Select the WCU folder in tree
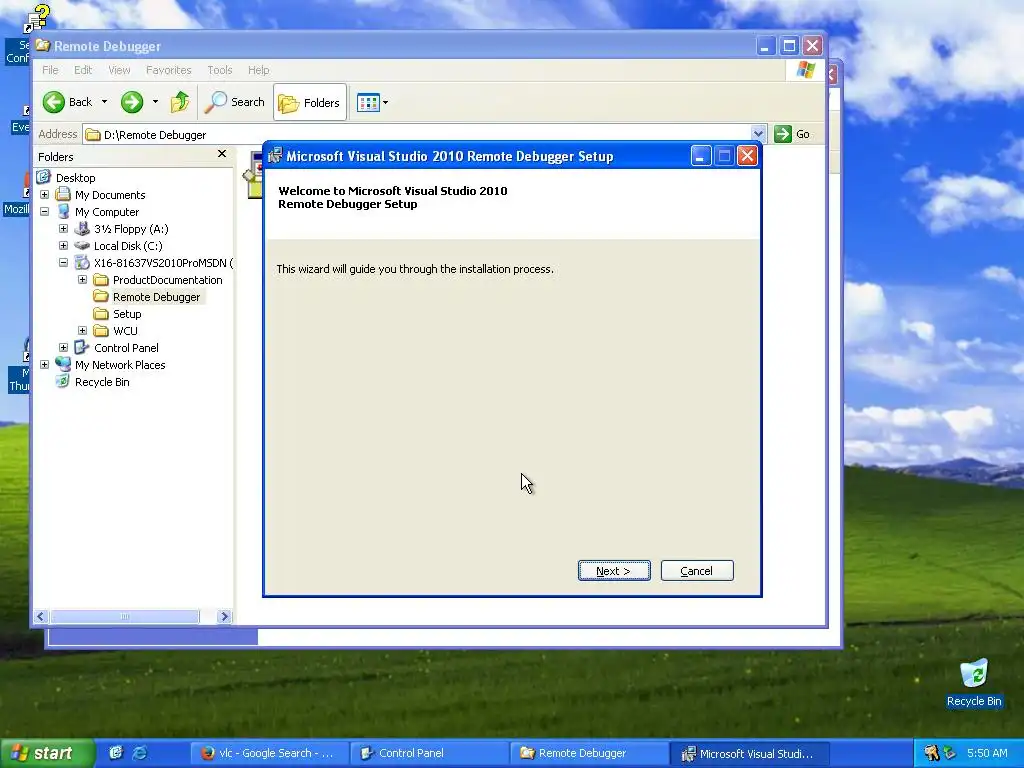Viewport: 1024px width, 768px height. pyautogui.click(x=125, y=330)
